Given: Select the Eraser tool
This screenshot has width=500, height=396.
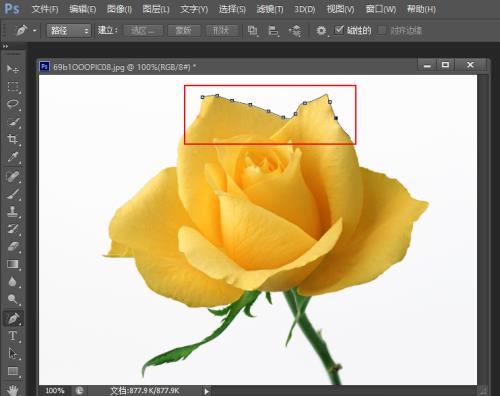Looking at the screenshot, I should pos(13,247).
